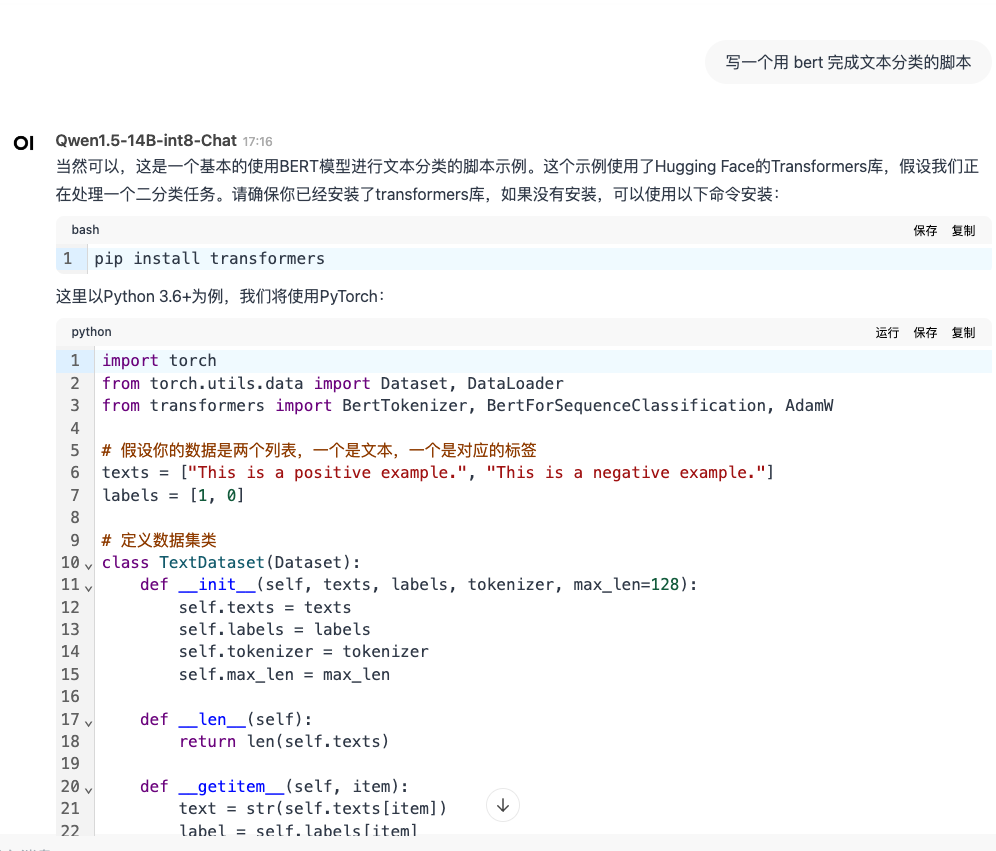
Task: Click the BertTokenizer import line
Action: coord(468,406)
